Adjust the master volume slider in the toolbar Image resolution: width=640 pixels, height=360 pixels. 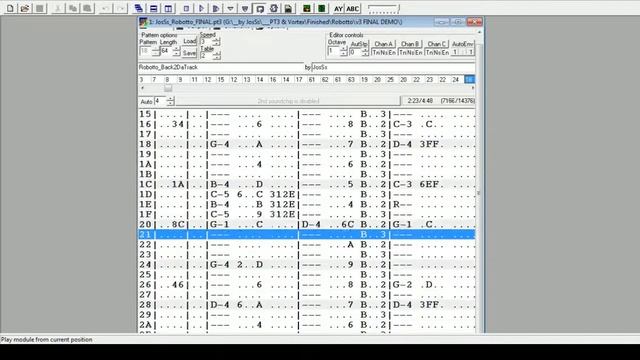(383, 9)
